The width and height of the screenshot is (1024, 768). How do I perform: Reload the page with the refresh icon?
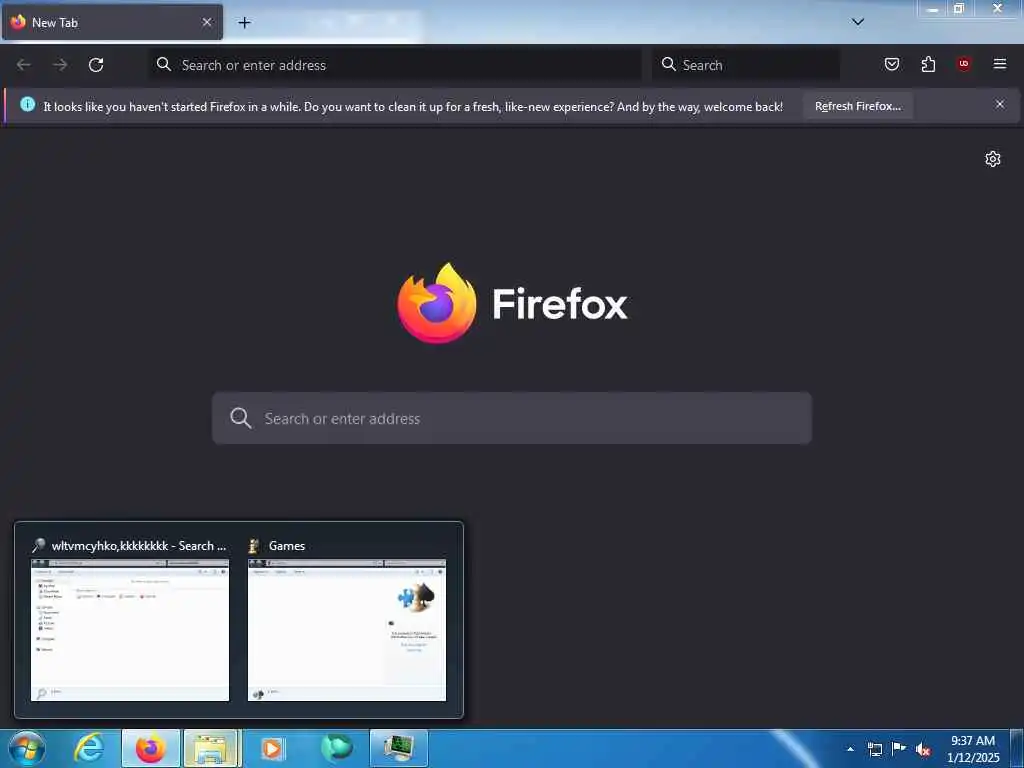96,65
